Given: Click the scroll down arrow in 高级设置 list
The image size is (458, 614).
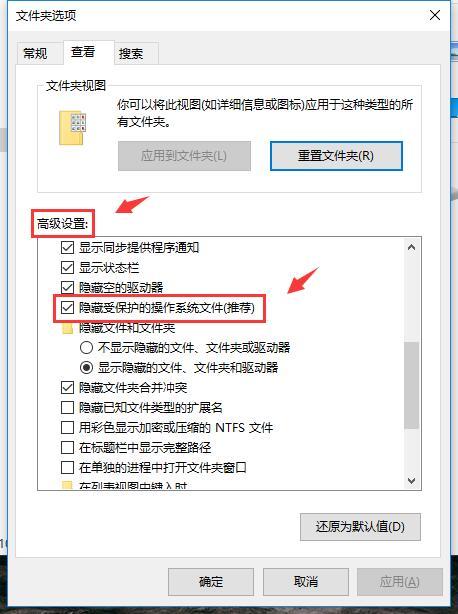Looking at the screenshot, I should click(411, 480).
